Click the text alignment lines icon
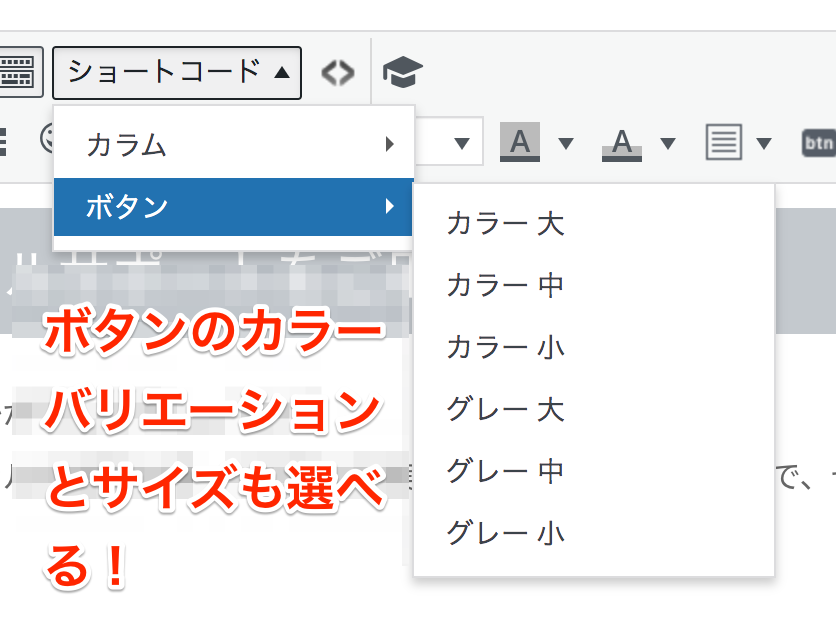 (x=723, y=143)
